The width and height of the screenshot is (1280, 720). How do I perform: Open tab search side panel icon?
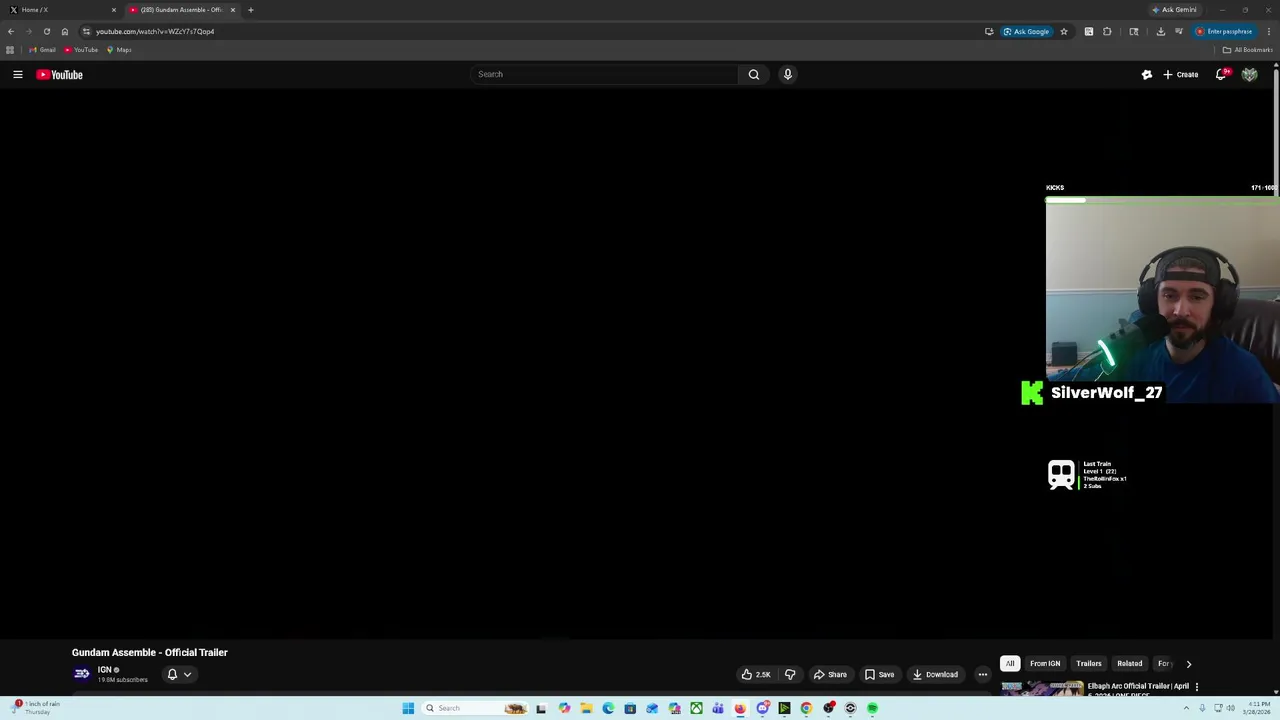1134,31
